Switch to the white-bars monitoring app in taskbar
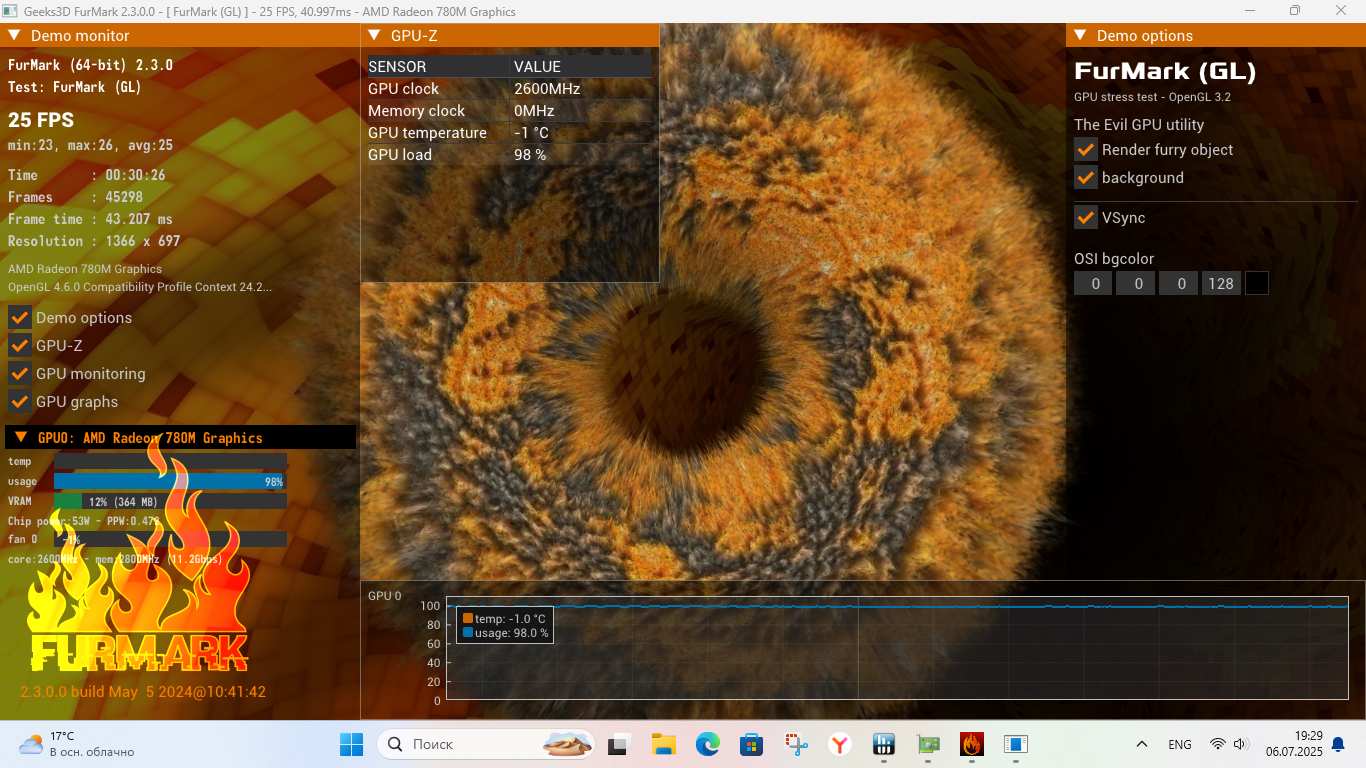Image resolution: width=1366 pixels, height=768 pixels. (x=884, y=744)
